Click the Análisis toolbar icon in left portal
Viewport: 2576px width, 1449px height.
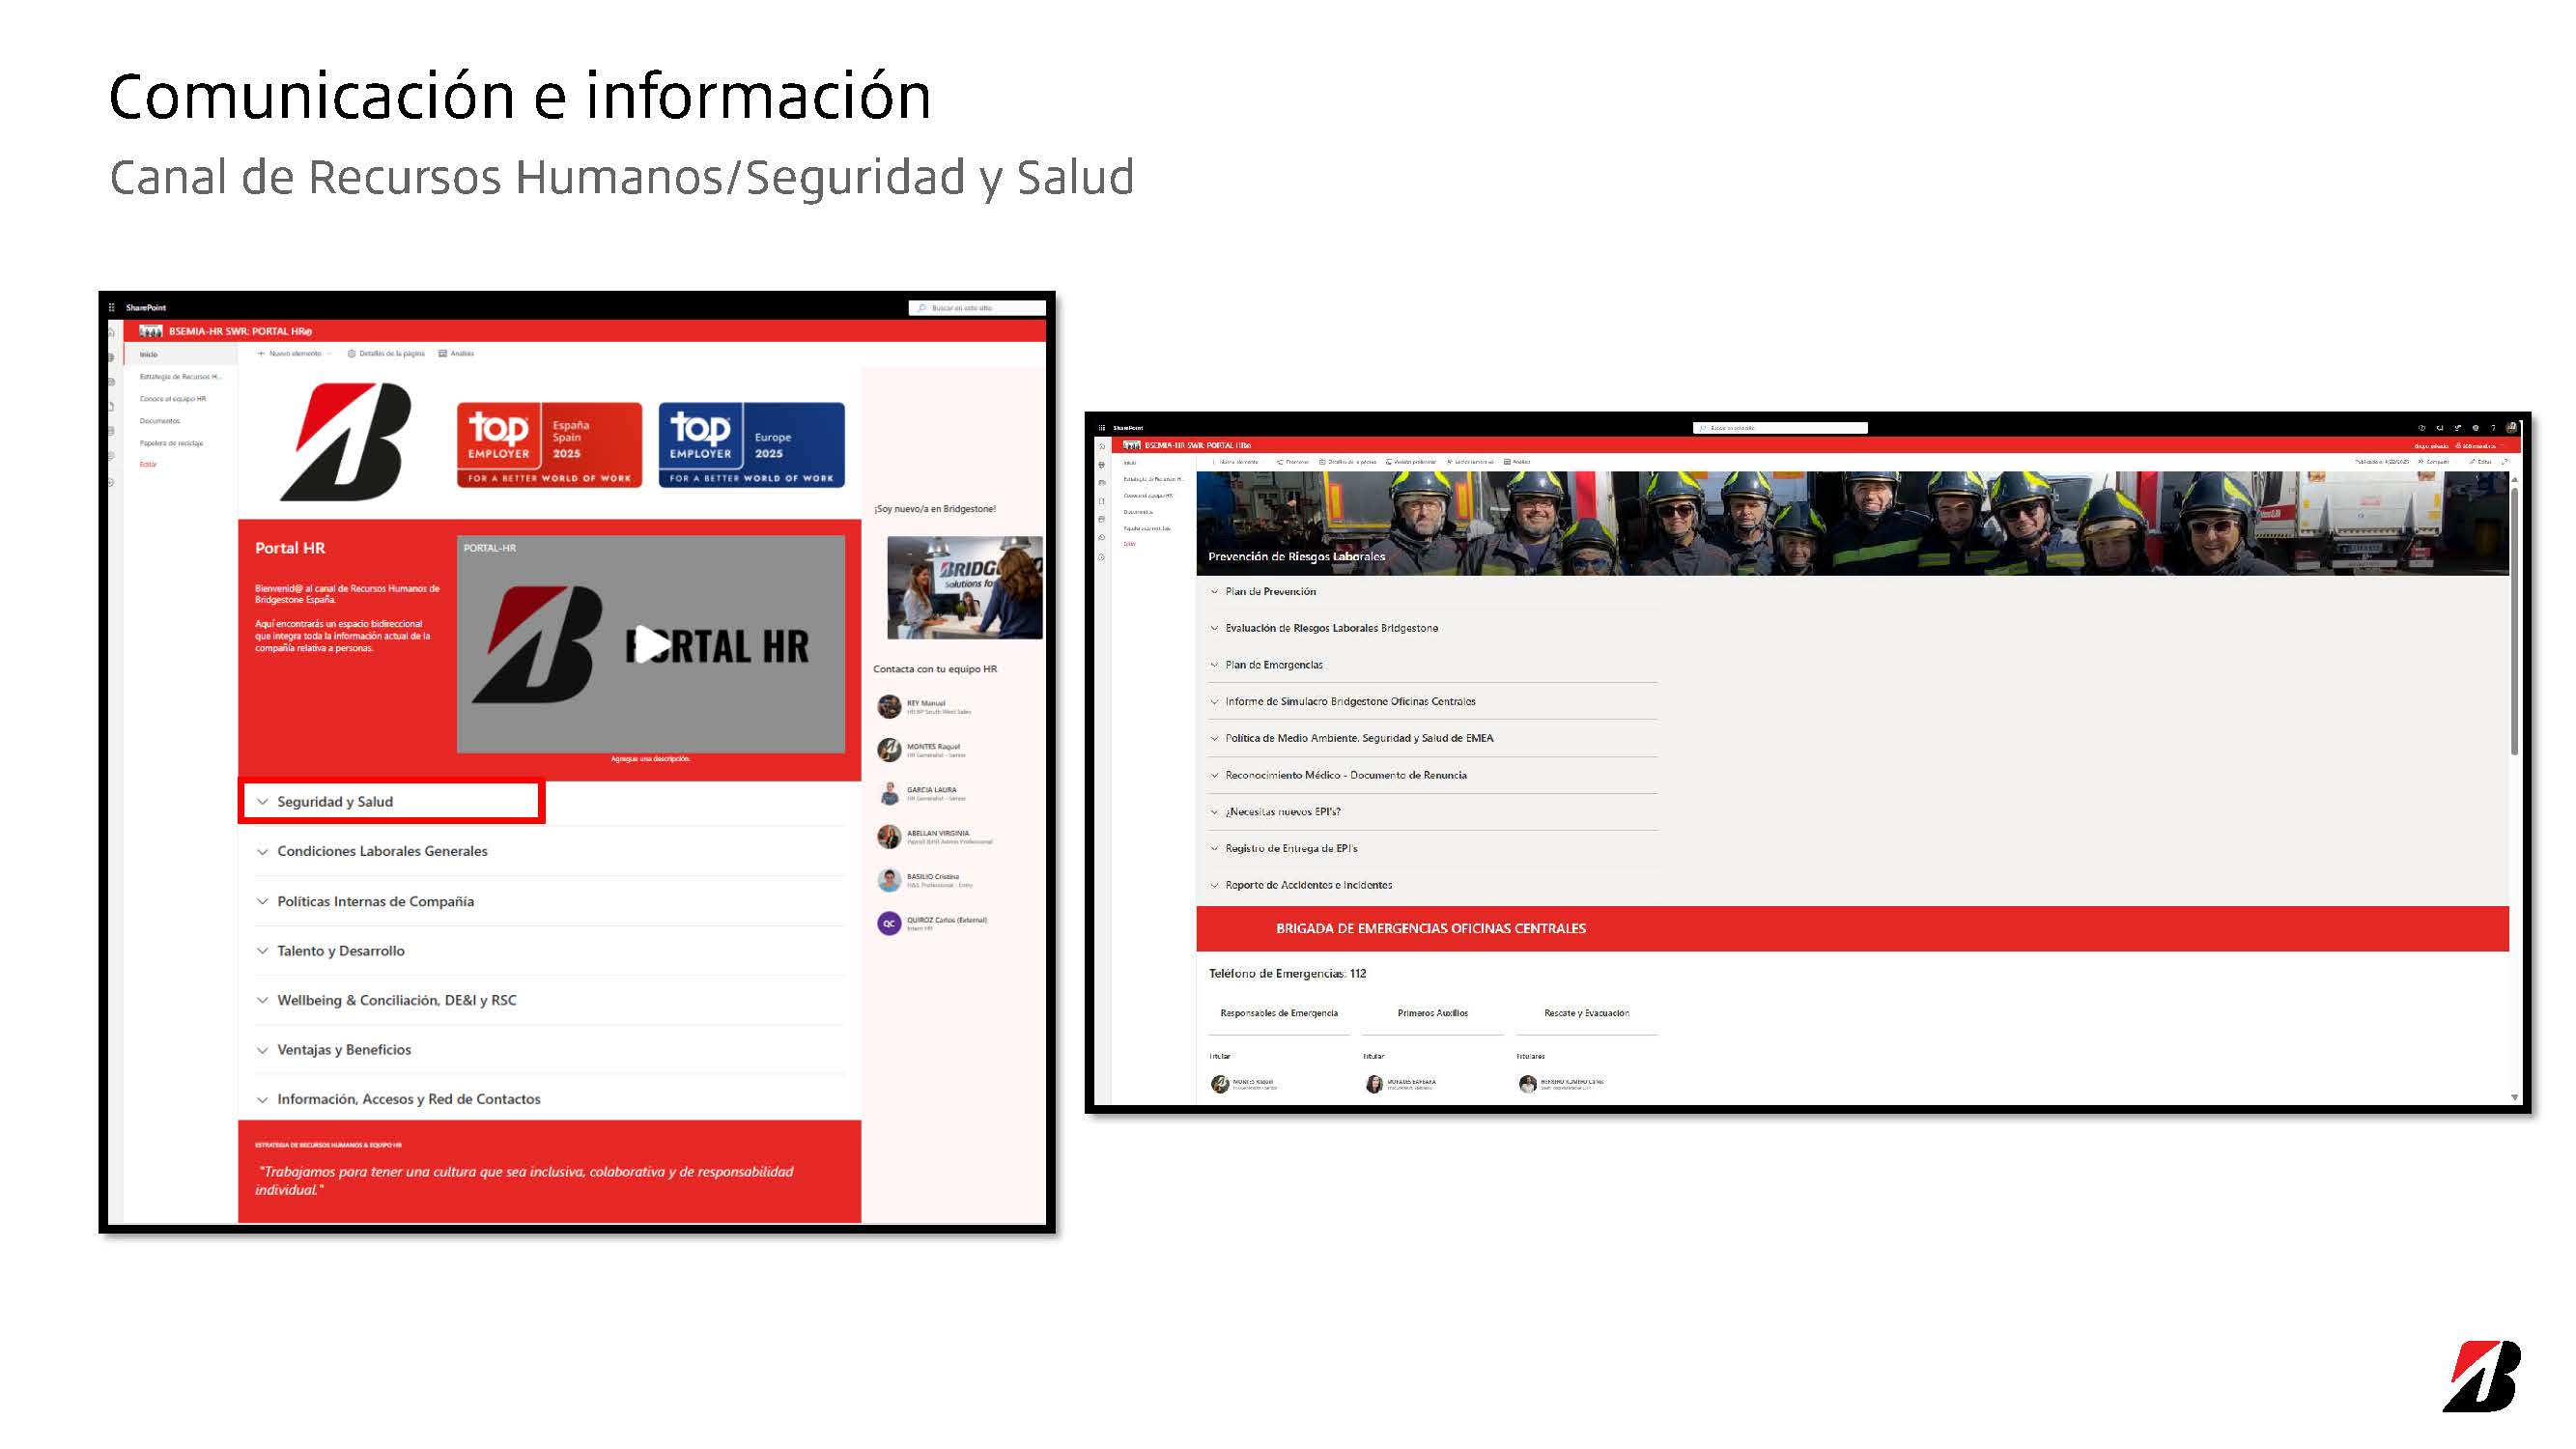[x=443, y=353]
